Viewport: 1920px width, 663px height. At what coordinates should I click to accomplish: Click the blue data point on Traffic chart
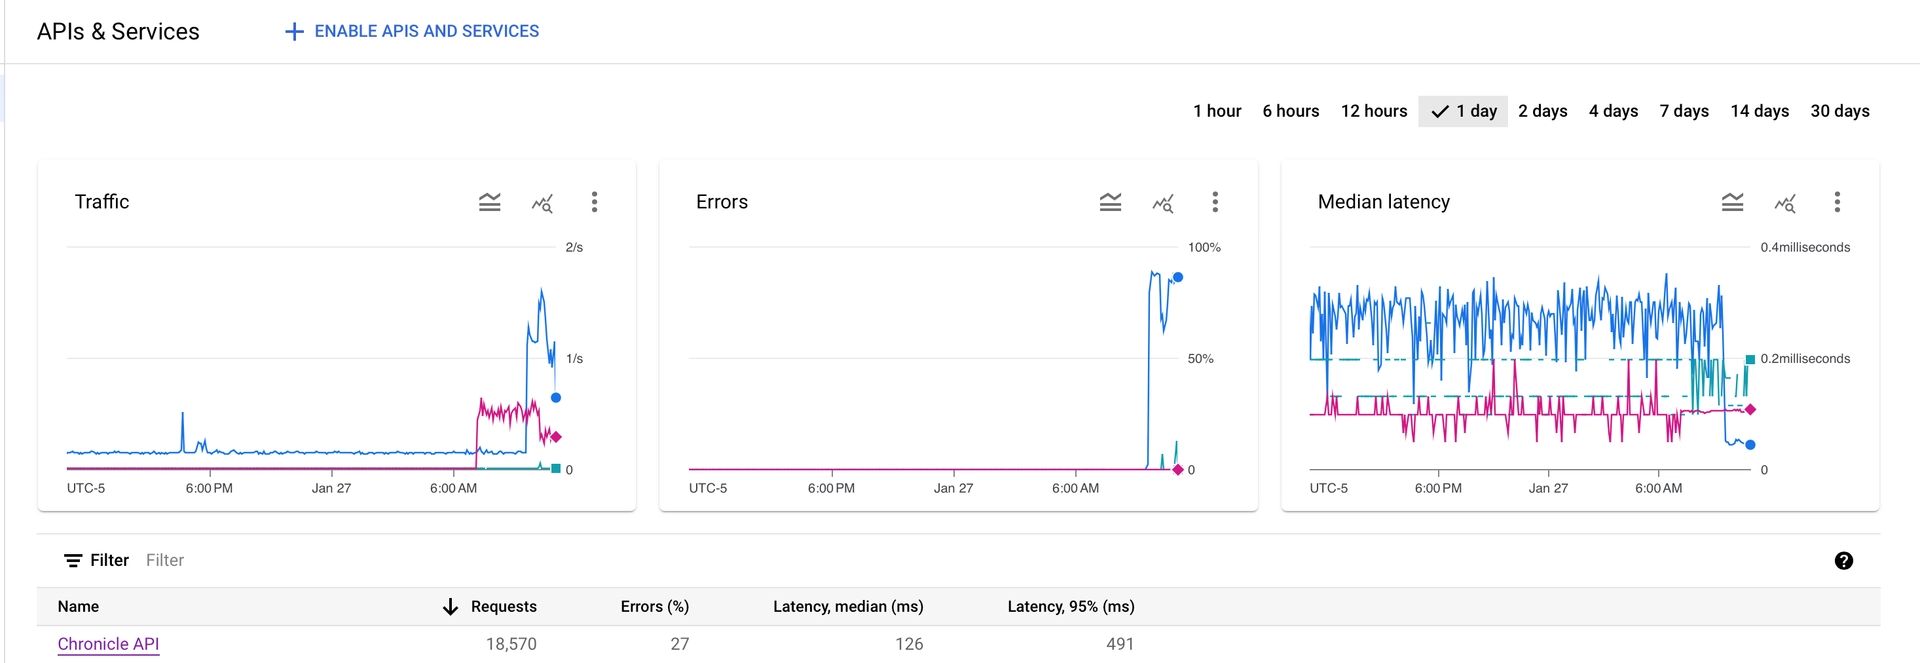tap(556, 398)
